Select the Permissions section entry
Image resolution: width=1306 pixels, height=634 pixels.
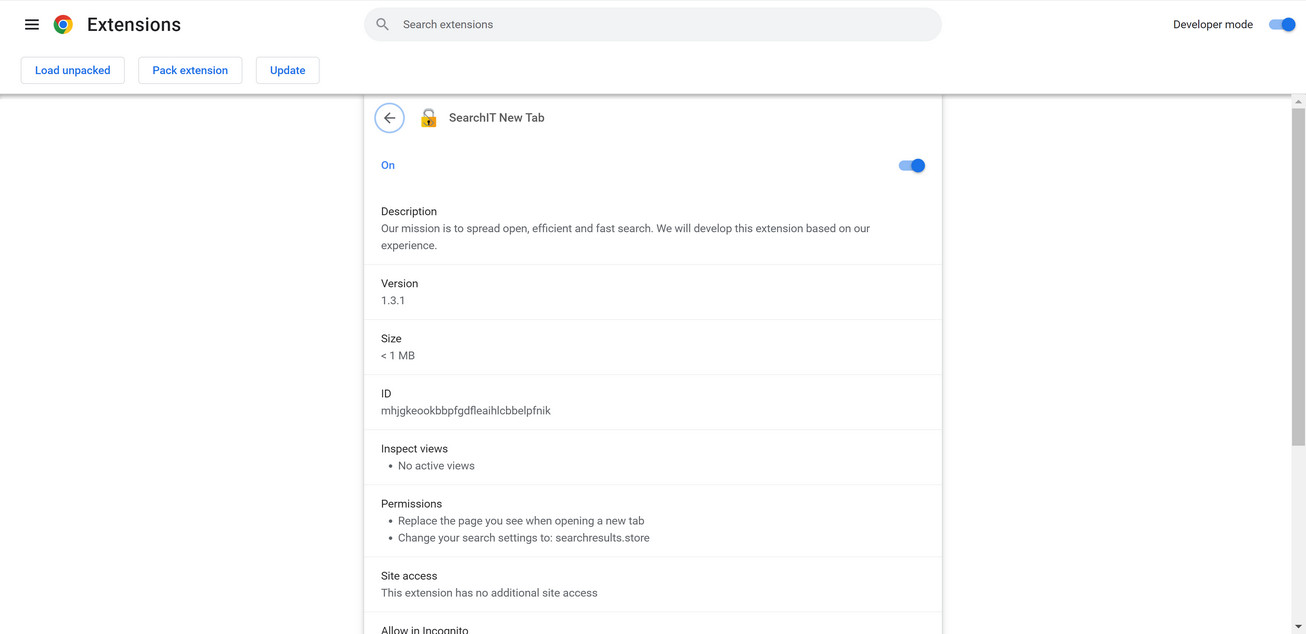pyautogui.click(x=411, y=503)
